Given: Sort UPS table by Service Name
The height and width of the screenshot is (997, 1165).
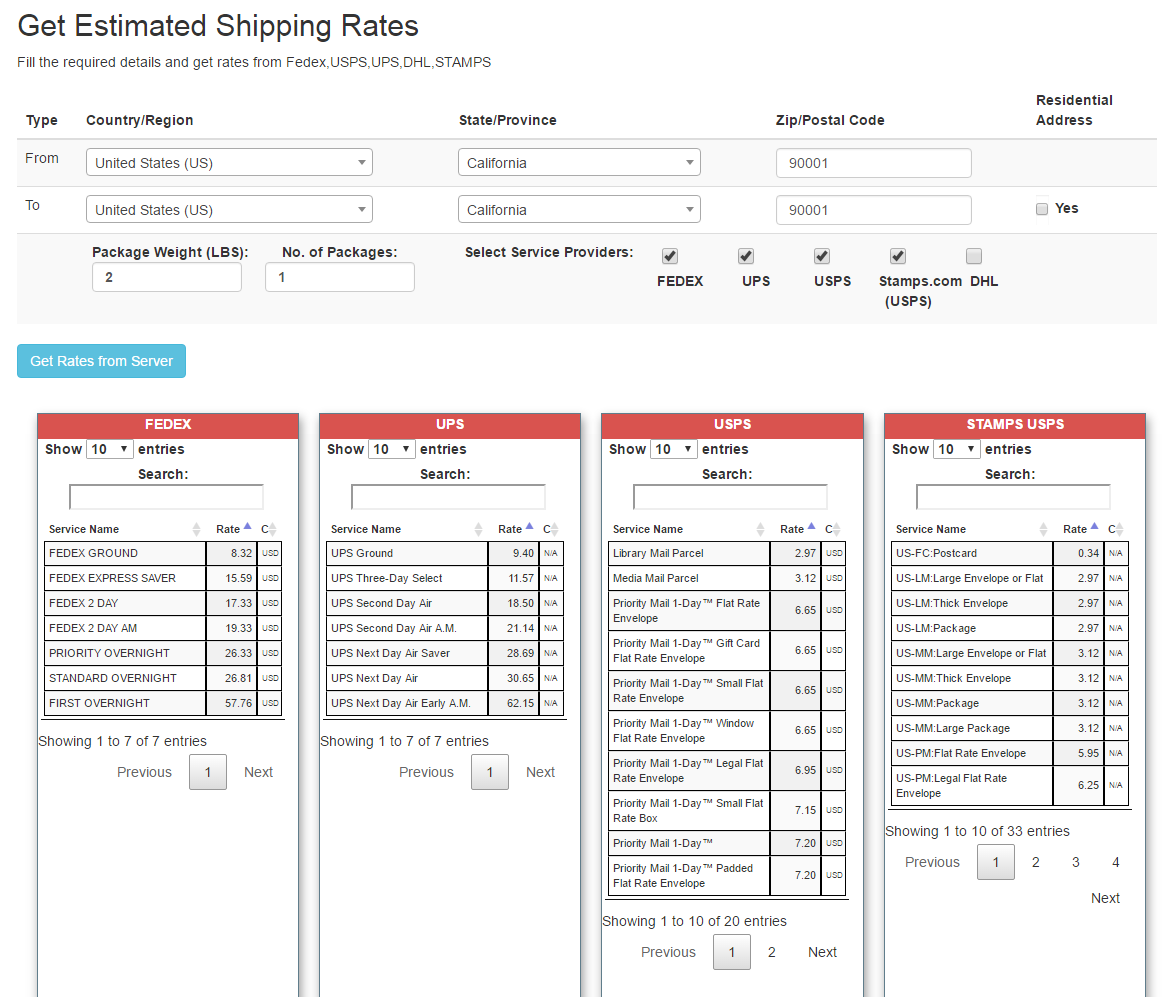Looking at the screenshot, I should pyautogui.click(x=406, y=529).
